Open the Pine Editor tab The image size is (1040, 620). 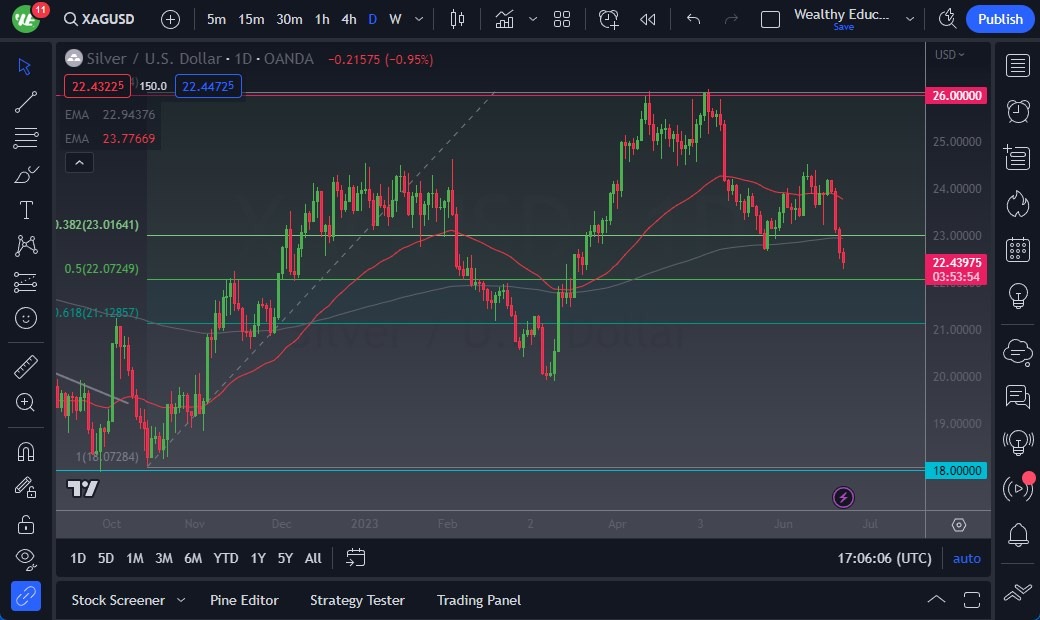(x=244, y=600)
